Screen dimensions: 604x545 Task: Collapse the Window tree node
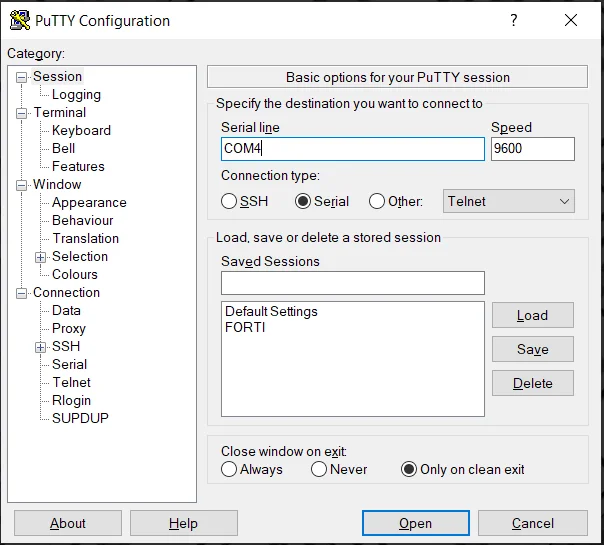coord(21,185)
